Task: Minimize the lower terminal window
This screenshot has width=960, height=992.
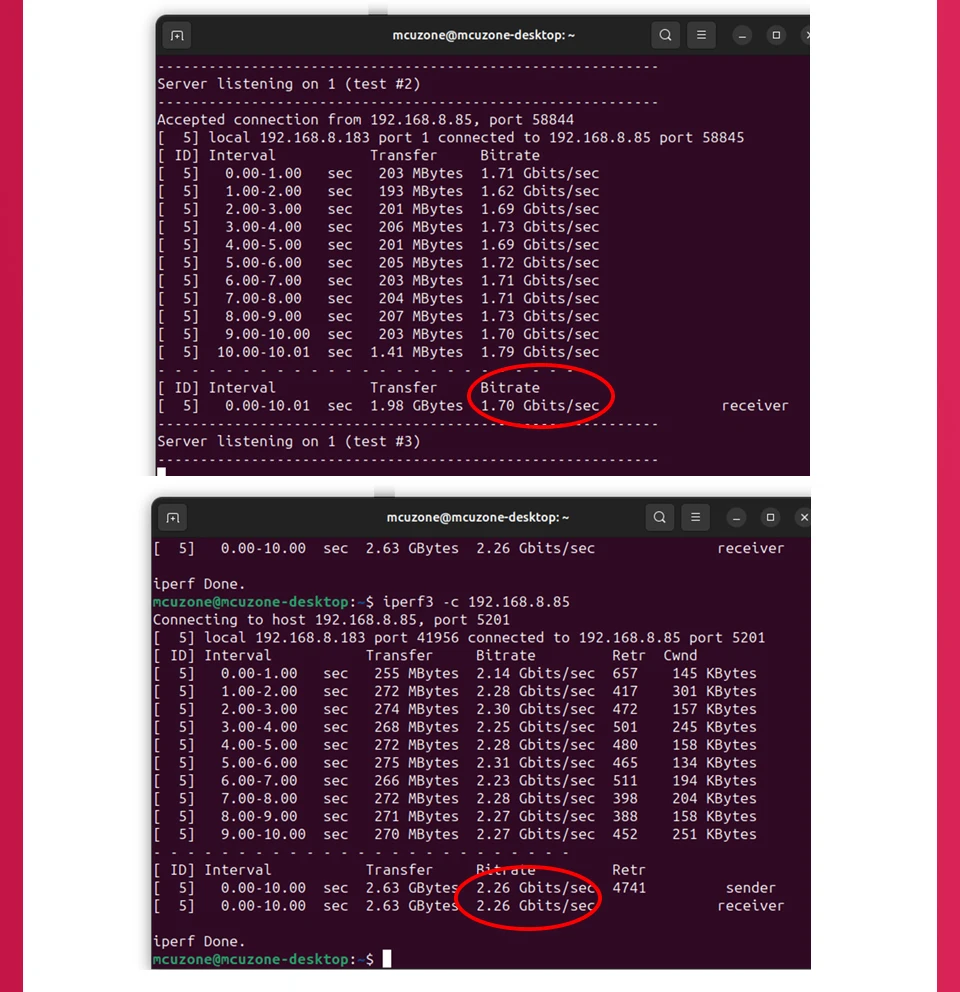Action: (x=737, y=518)
